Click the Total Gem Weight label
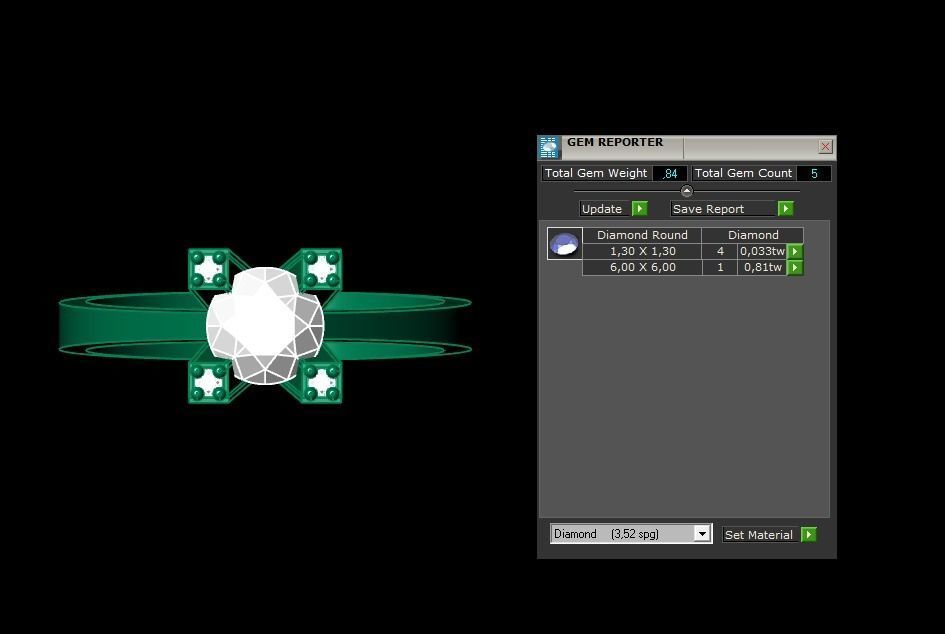 coord(596,173)
